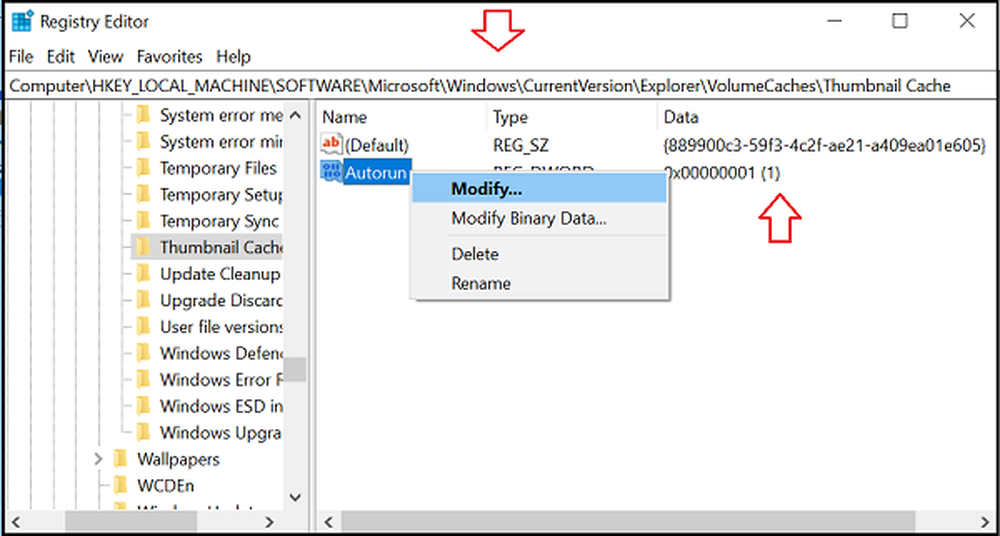
Task: Click folder icon beside System error me
Action: (x=143, y=115)
